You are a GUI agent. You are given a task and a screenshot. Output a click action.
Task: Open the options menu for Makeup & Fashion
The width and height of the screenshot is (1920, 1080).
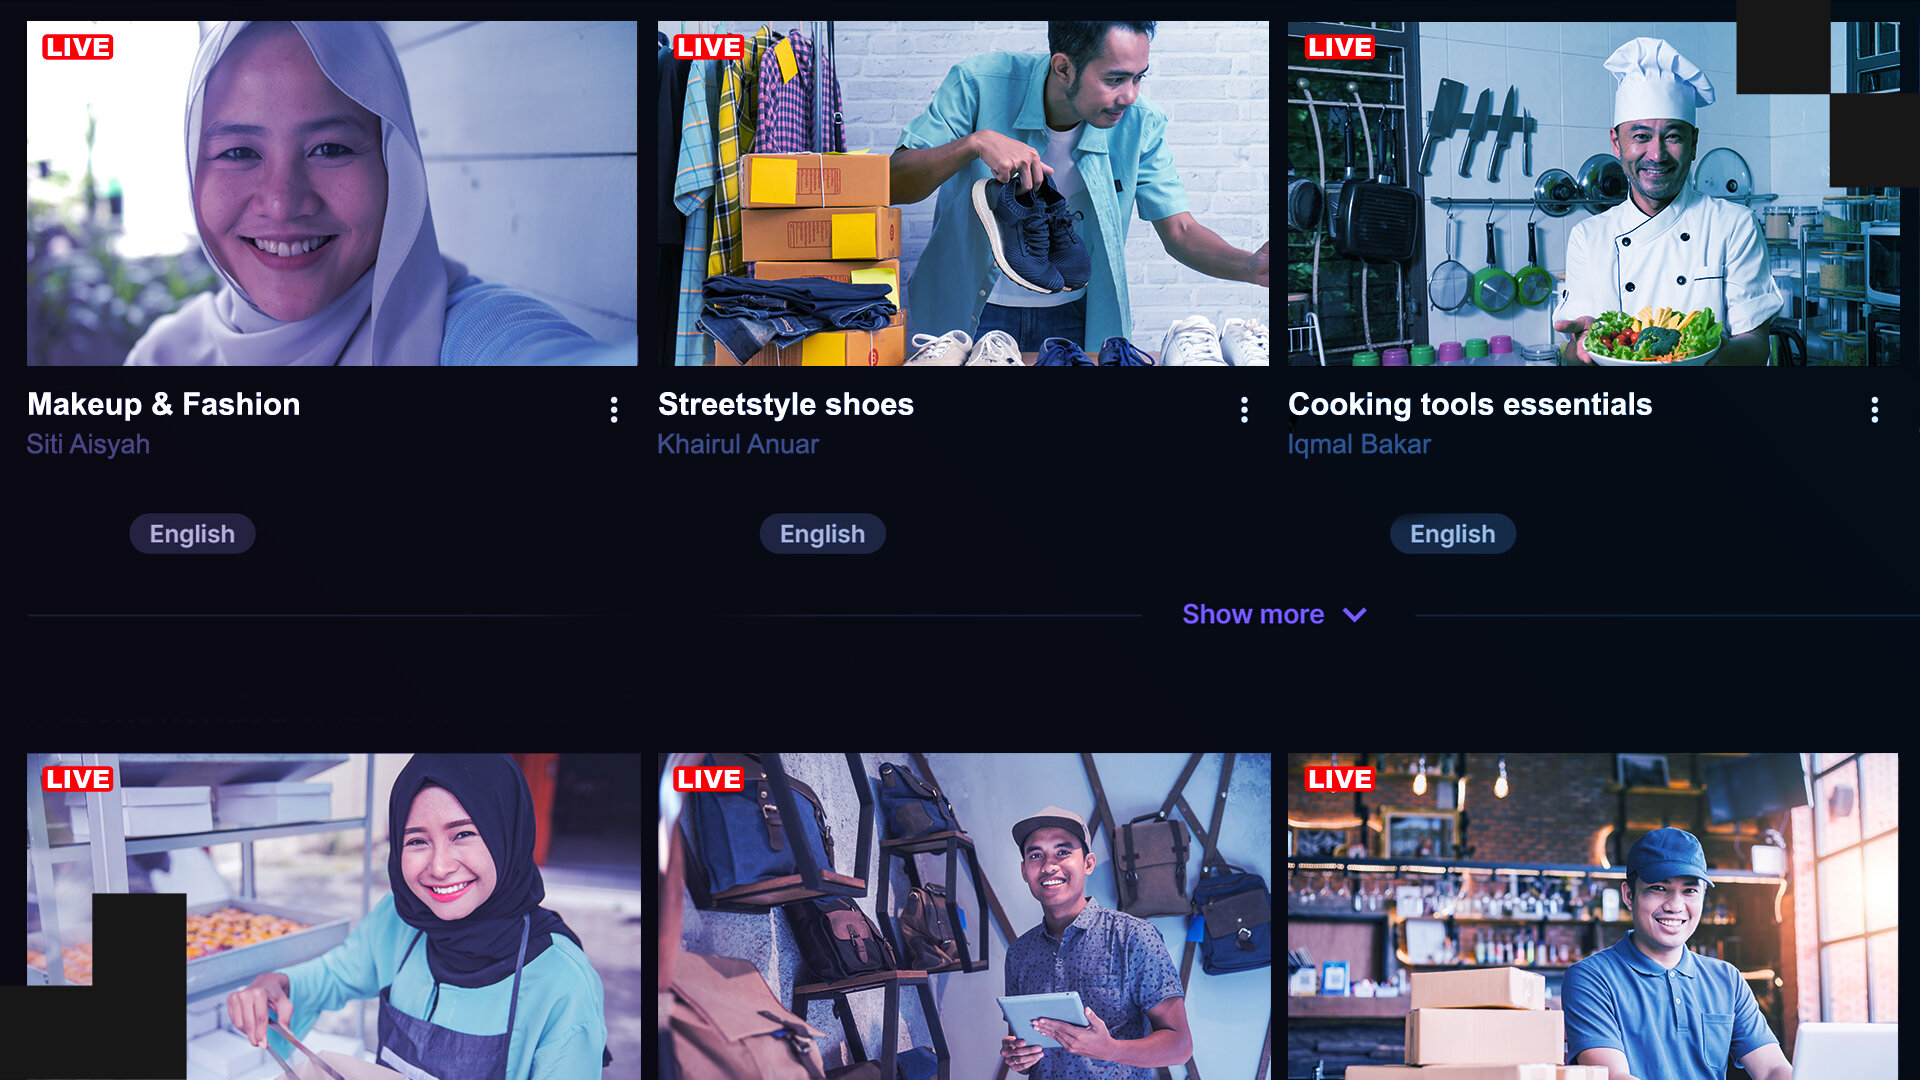coord(613,409)
